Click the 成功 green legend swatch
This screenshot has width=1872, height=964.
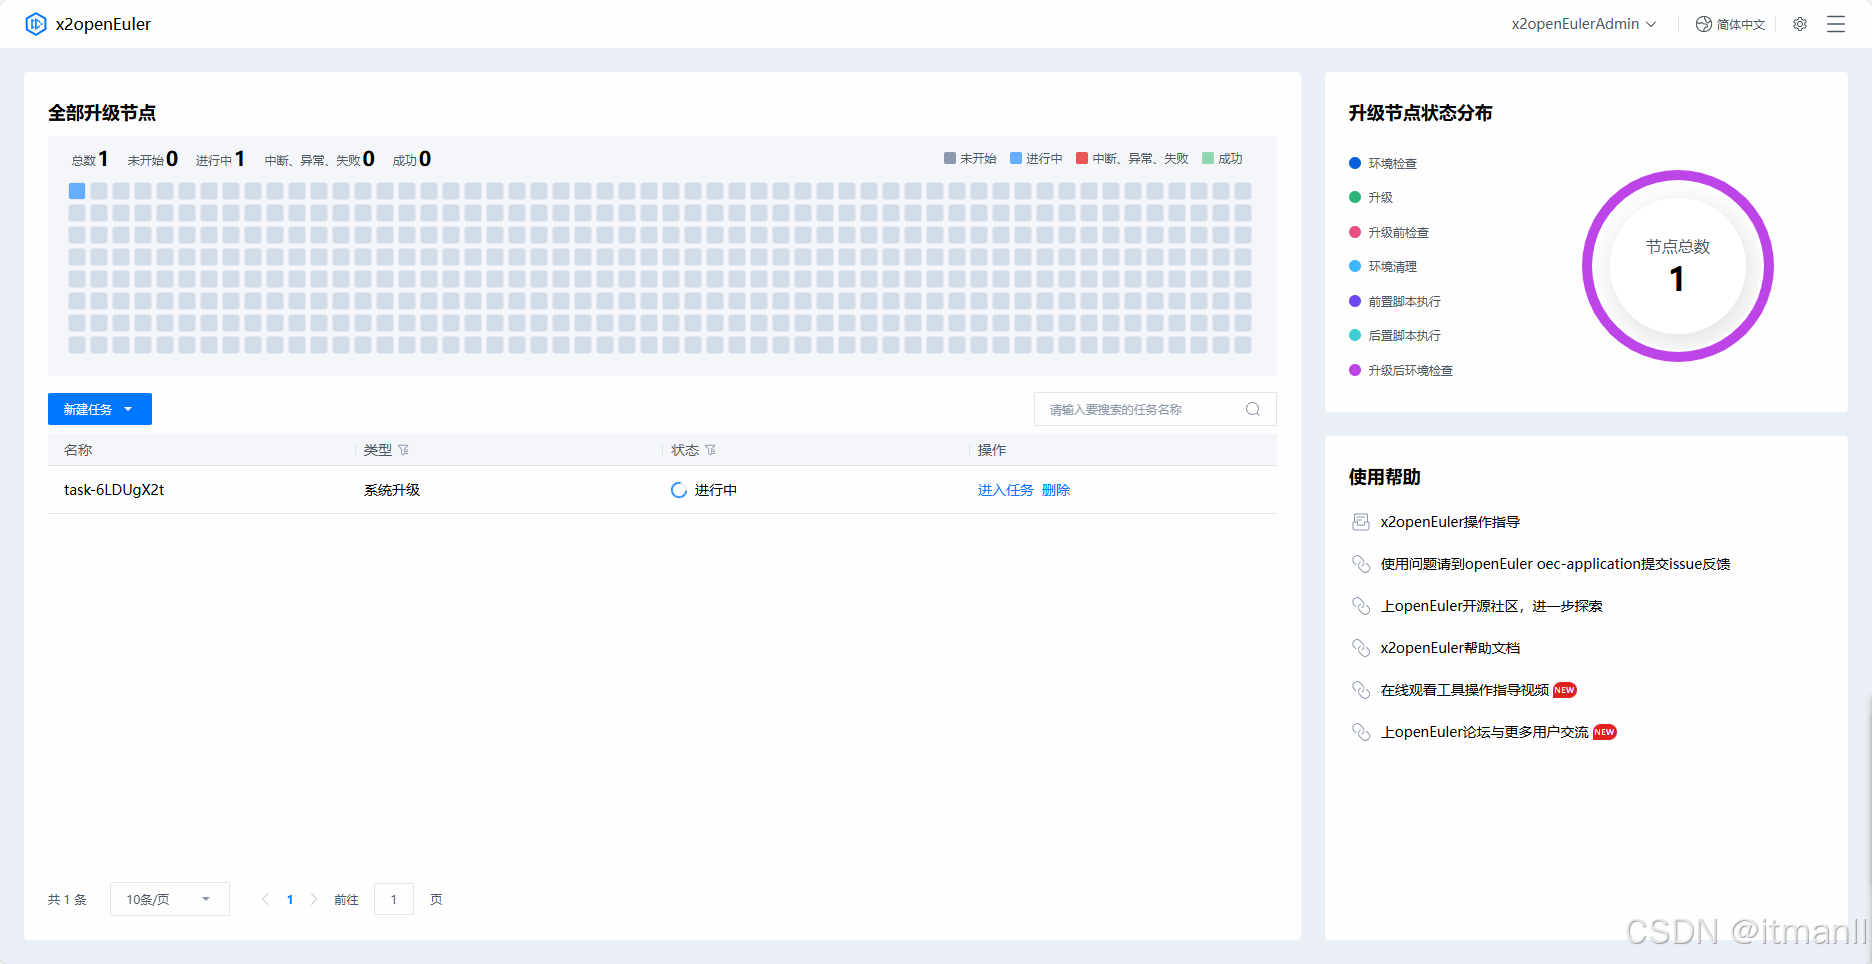coord(1208,158)
